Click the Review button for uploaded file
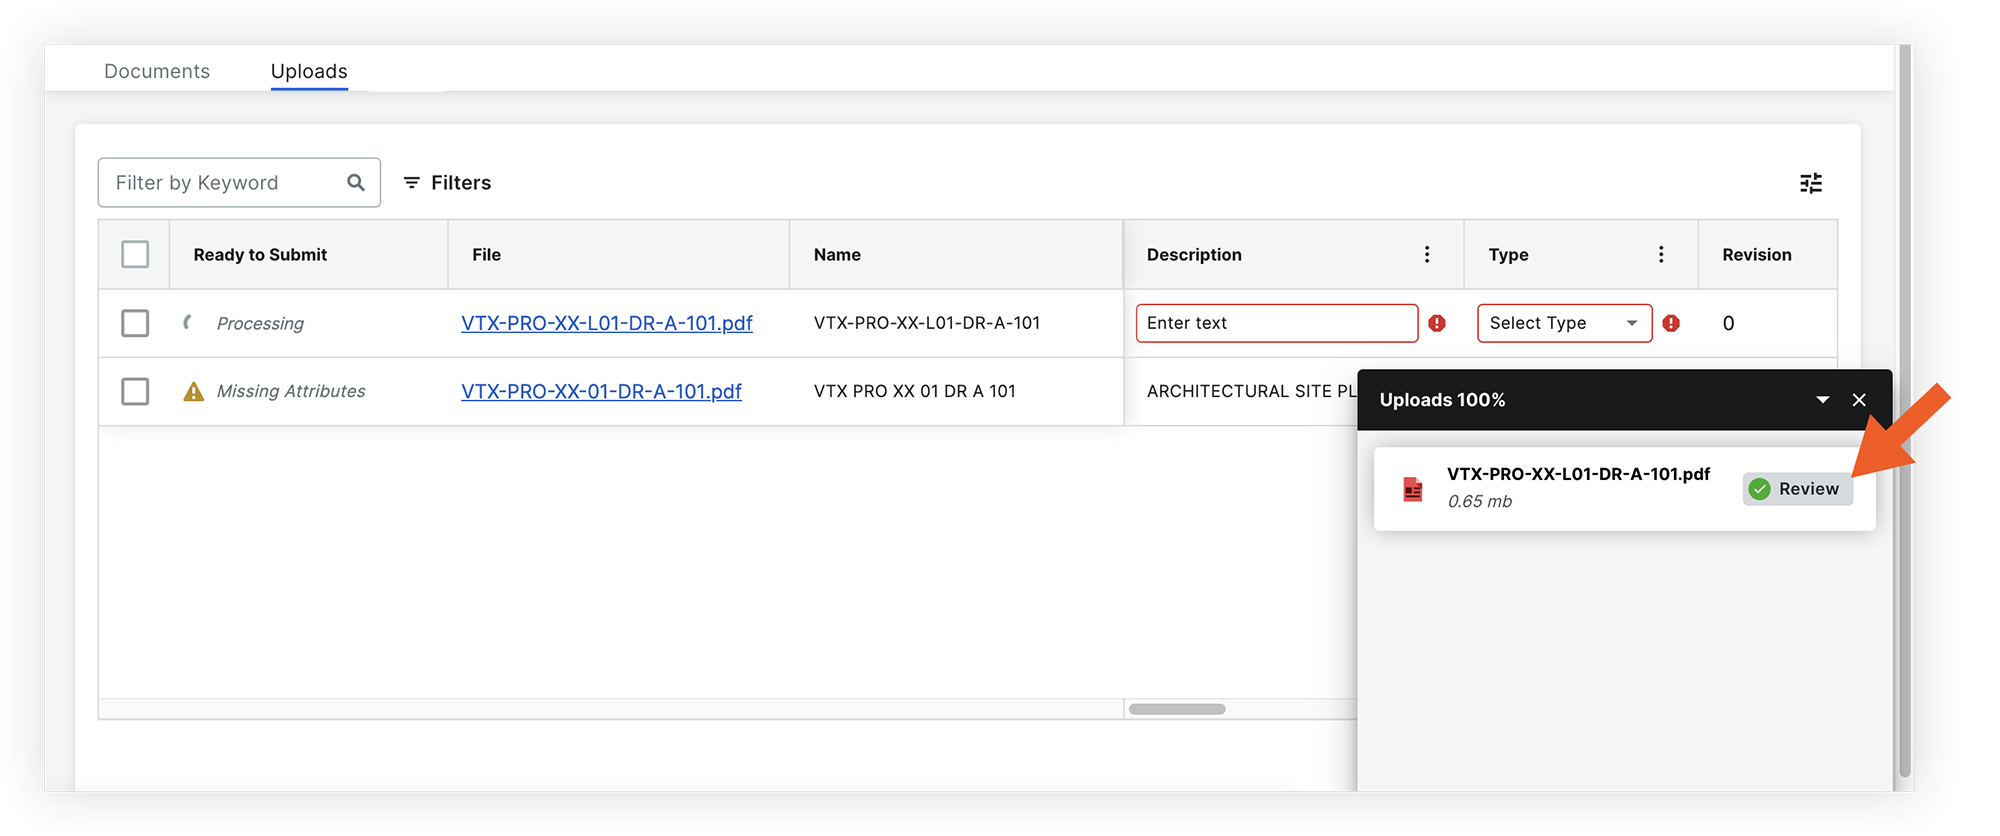 tap(1797, 489)
